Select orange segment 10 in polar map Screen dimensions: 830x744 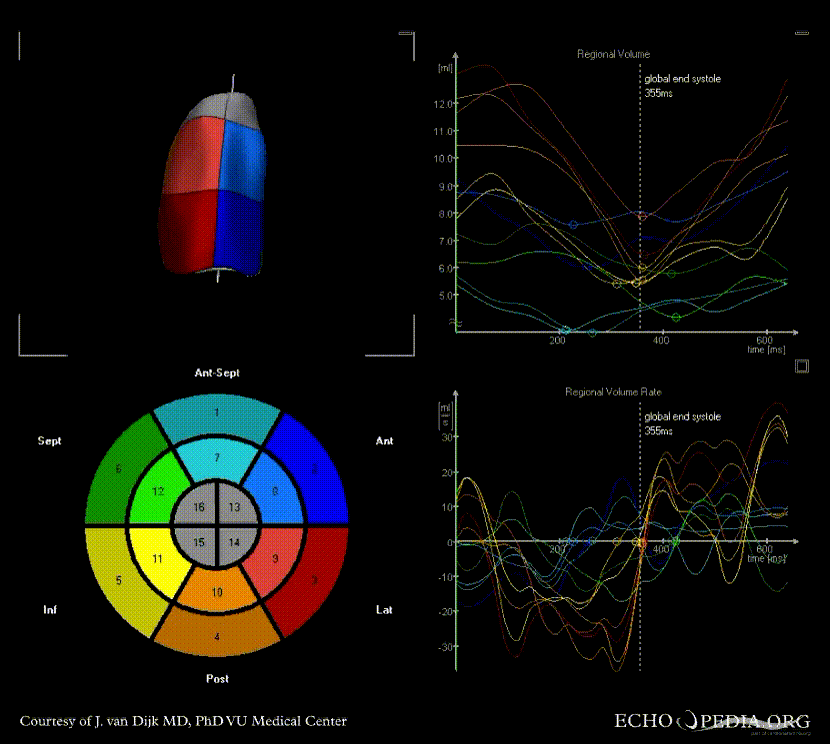point(216,592)
